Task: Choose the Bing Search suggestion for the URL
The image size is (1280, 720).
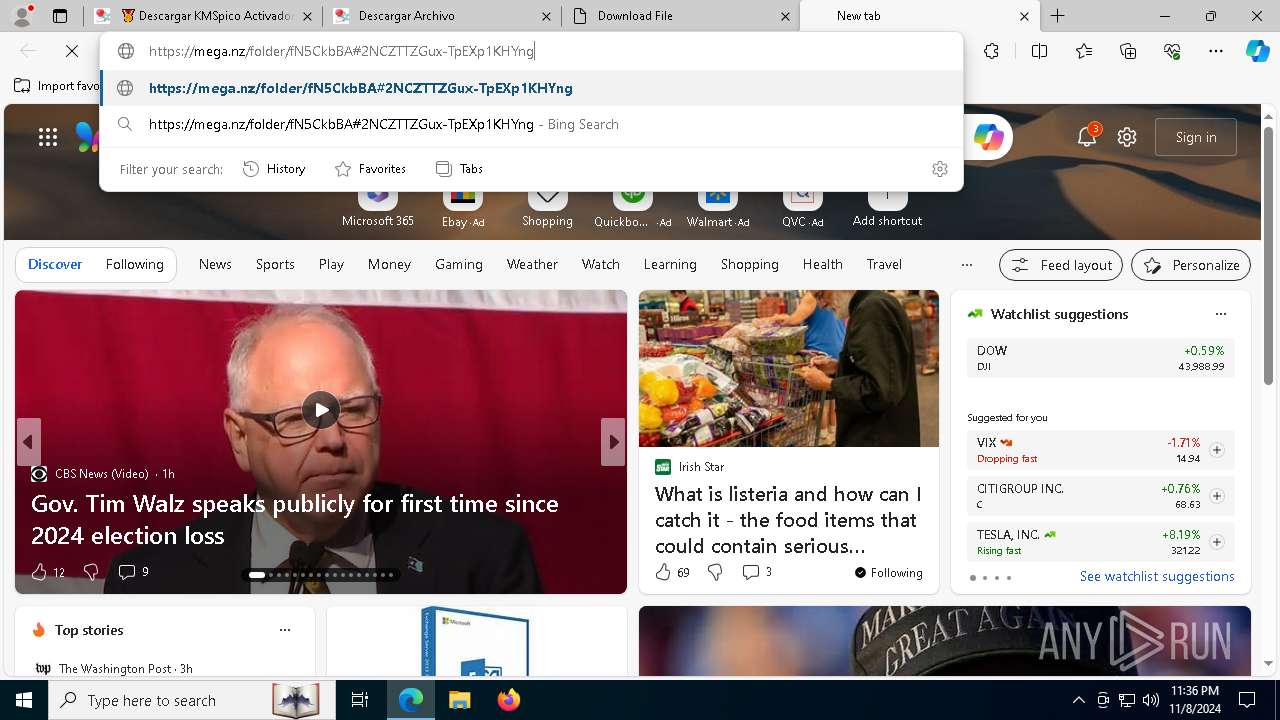Action: [531, 124]
